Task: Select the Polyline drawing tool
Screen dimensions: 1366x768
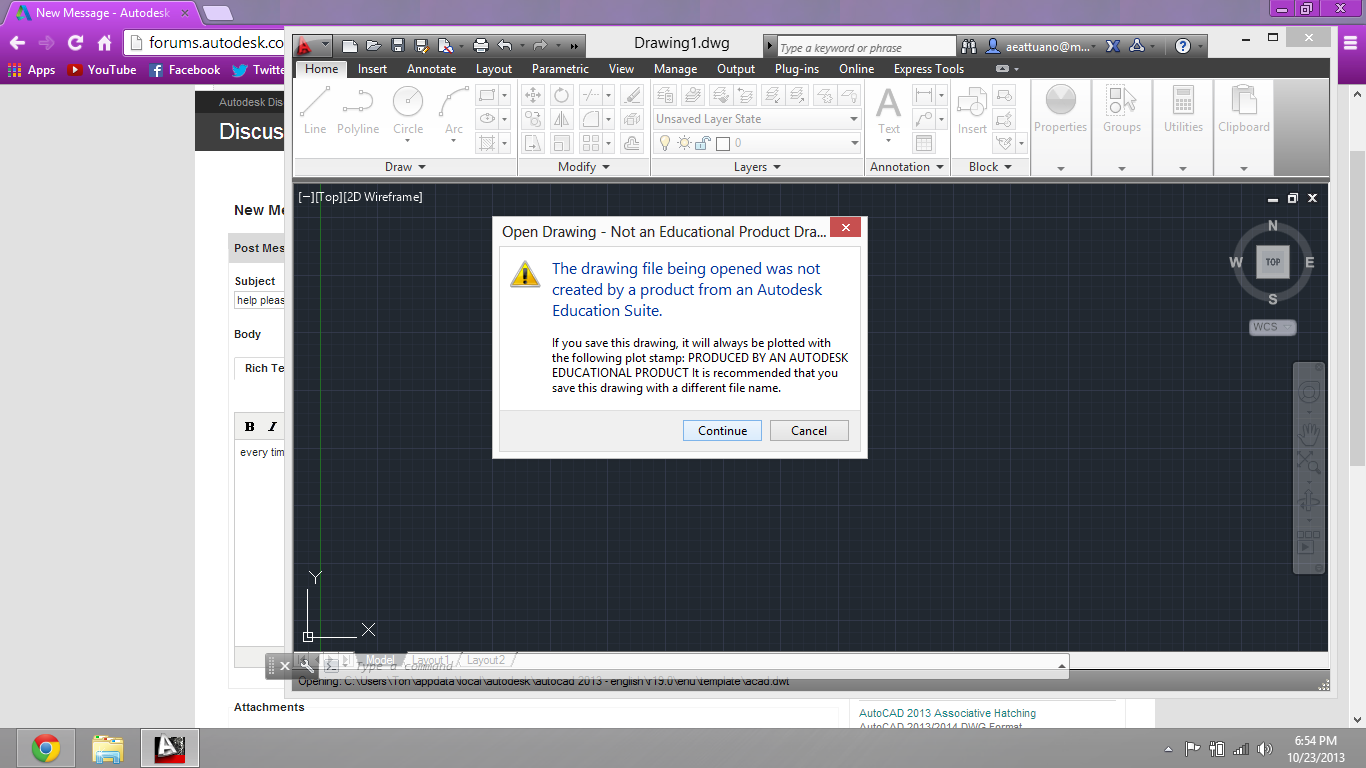Action: [357, 110]
